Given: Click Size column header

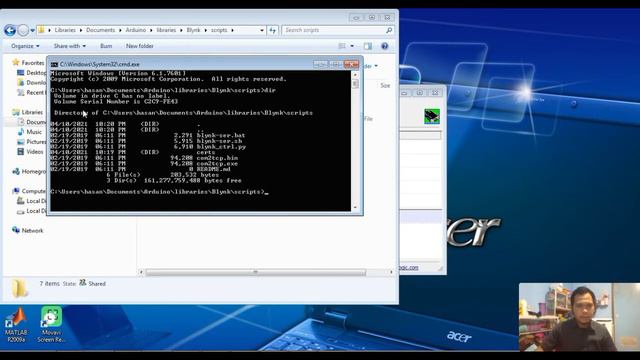Looking at the screenshot, I should pos(385,86).
